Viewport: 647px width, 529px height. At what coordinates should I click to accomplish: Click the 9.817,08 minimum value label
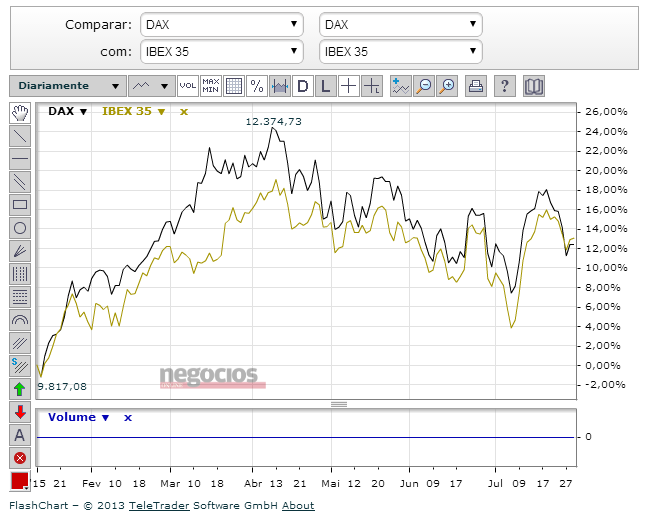(x=62, y=387)
